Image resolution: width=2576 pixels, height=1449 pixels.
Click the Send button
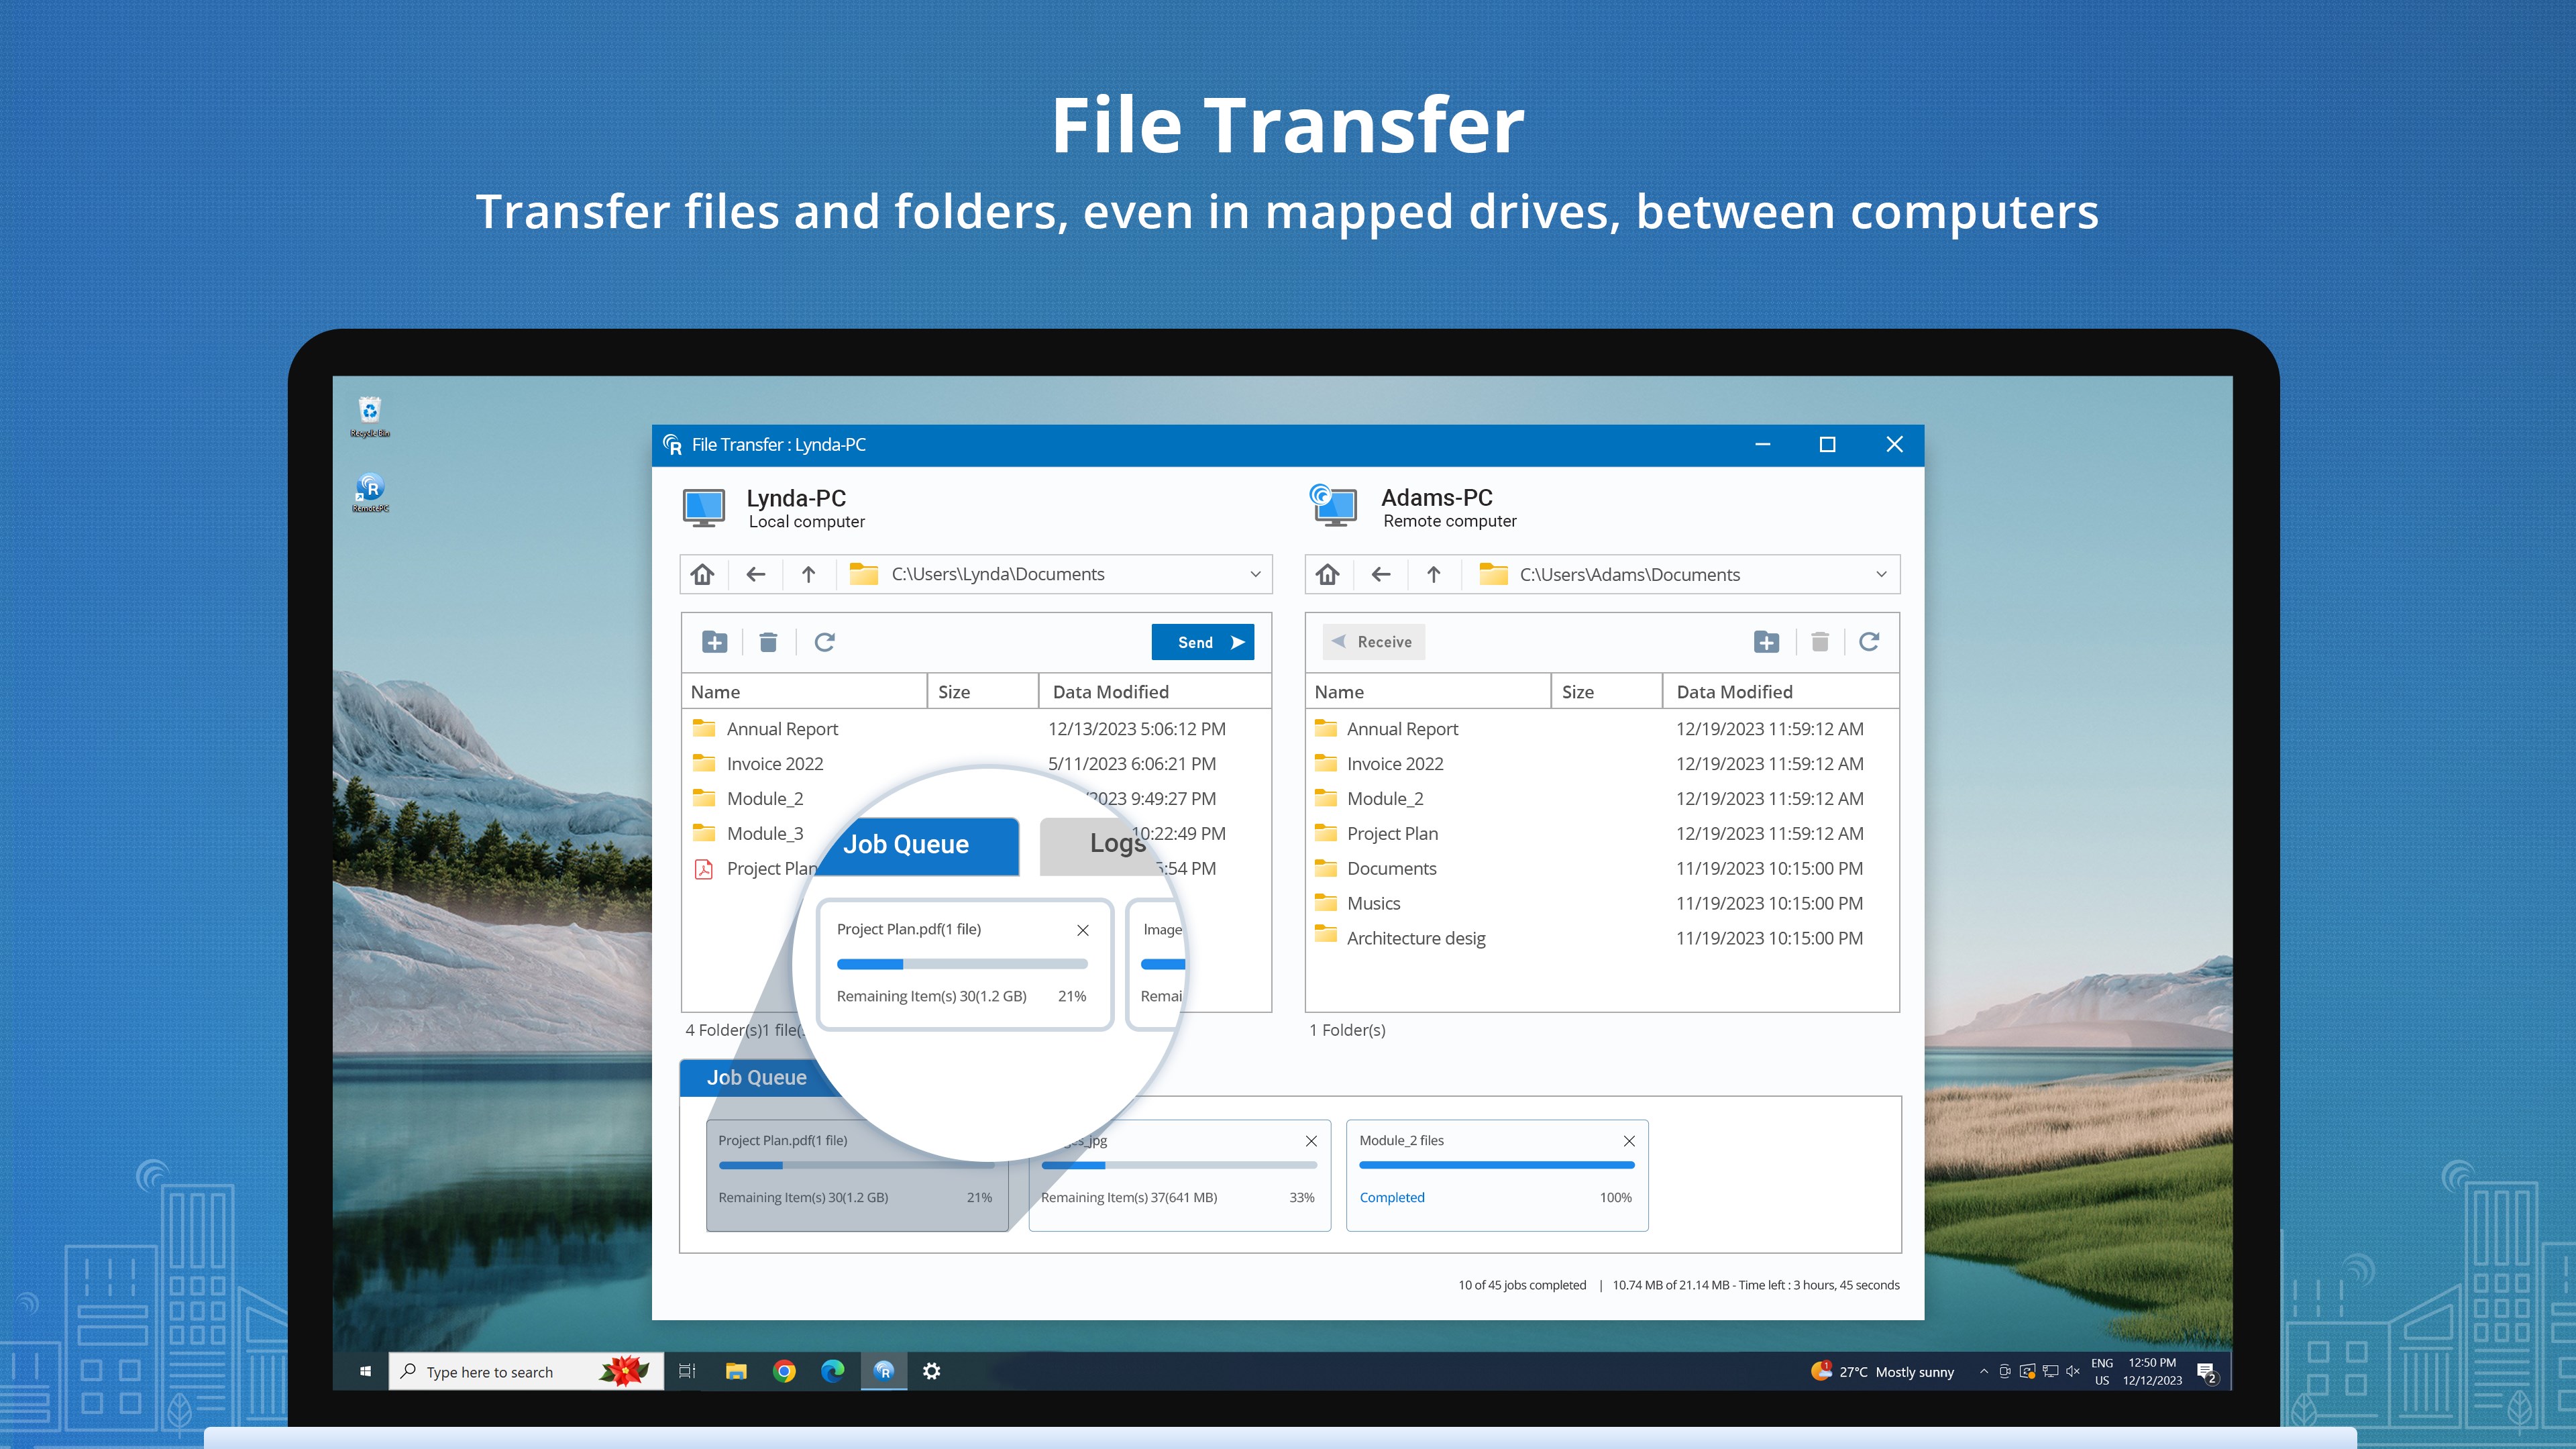1202,641
